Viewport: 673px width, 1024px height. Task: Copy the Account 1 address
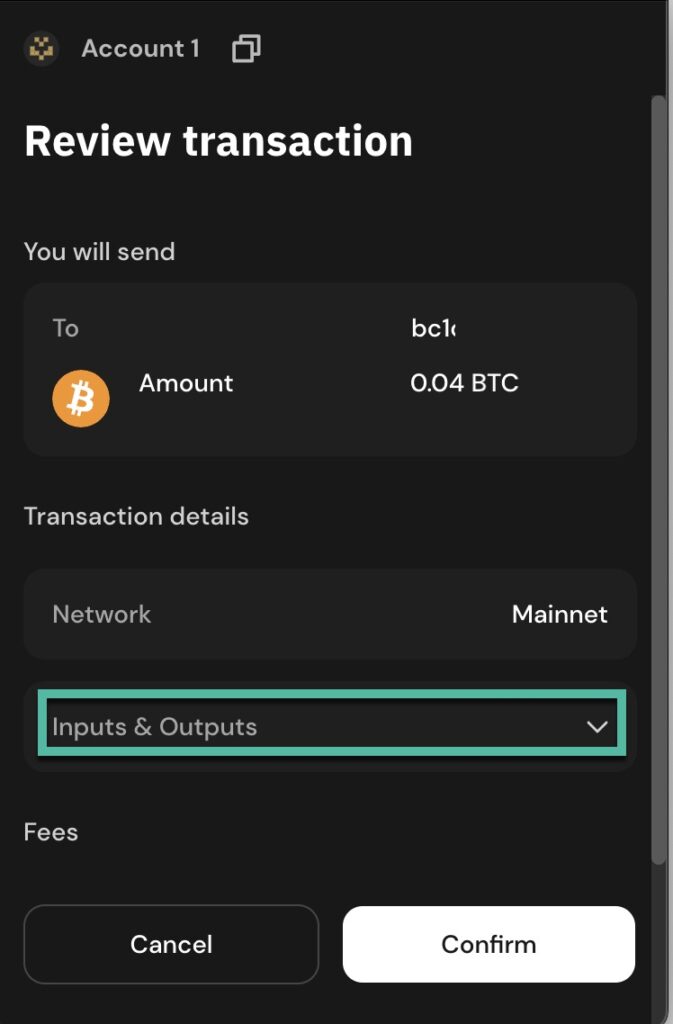click(246, 48)
